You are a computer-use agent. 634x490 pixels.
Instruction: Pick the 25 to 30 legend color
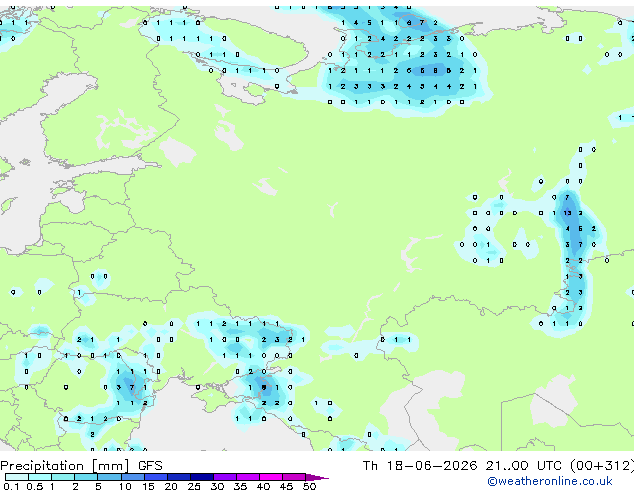(202, 477)
